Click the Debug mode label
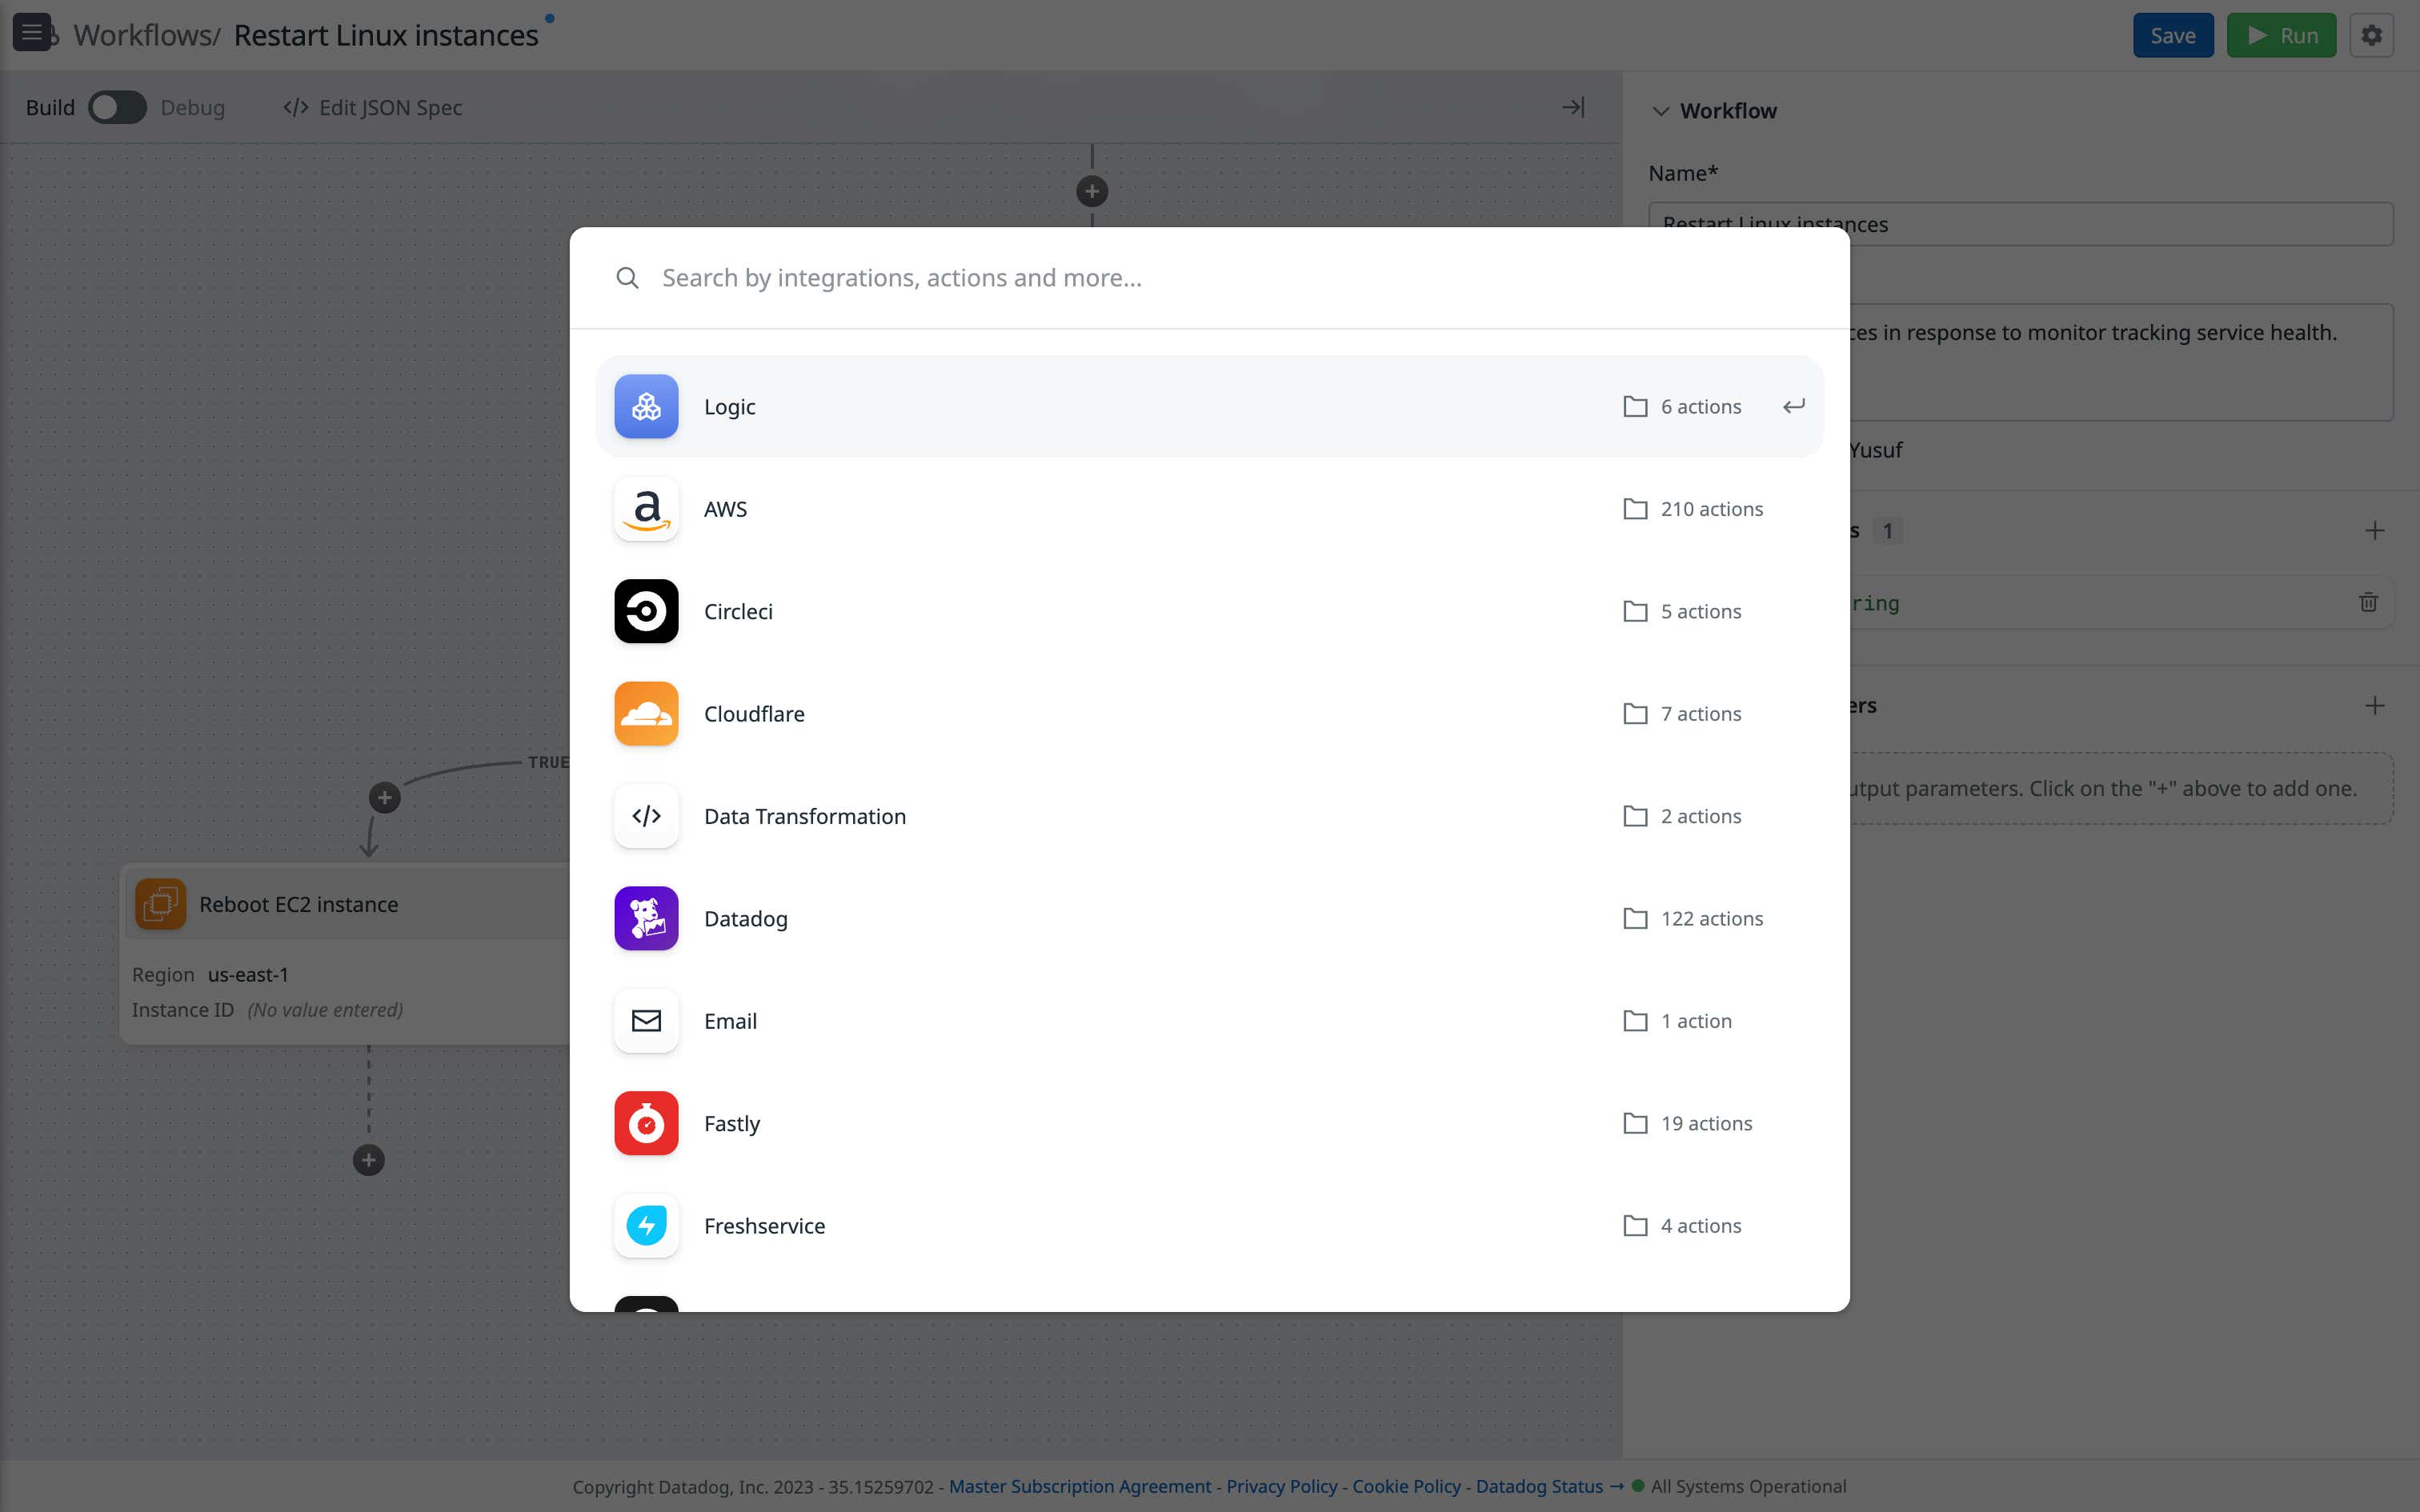The height and width of the screenshot is (1512, 2420). click(x=193, y=107)
